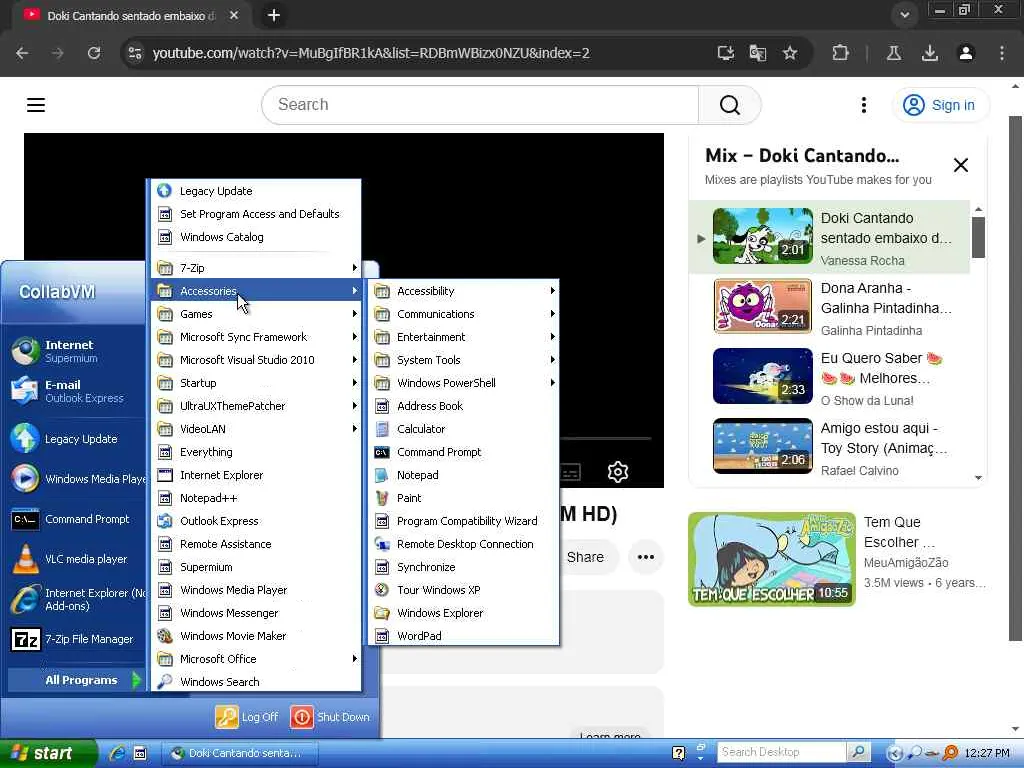Viewport: 1024px width, 768px height.
Task: Click Shut Down button
Action: pos(330,717)
